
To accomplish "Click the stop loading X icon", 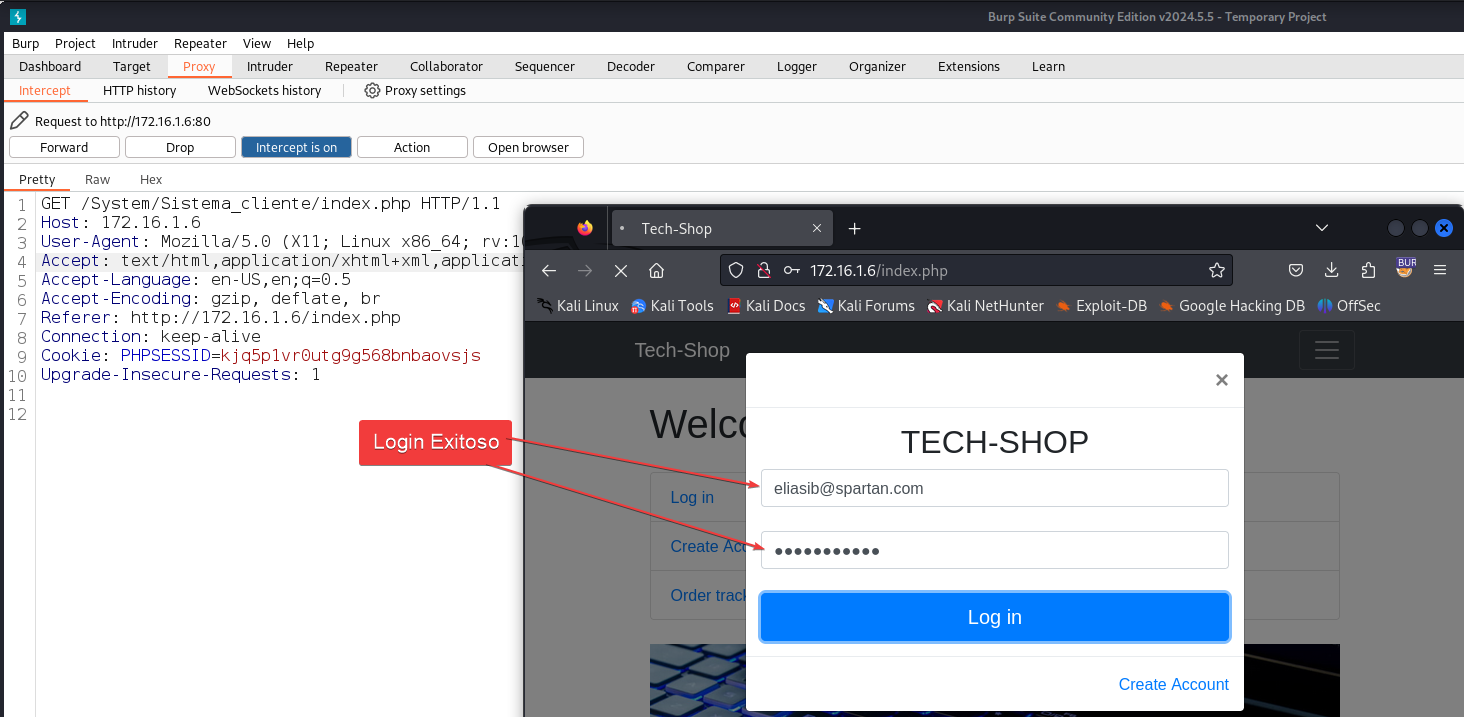I will (x=620, y=271).
